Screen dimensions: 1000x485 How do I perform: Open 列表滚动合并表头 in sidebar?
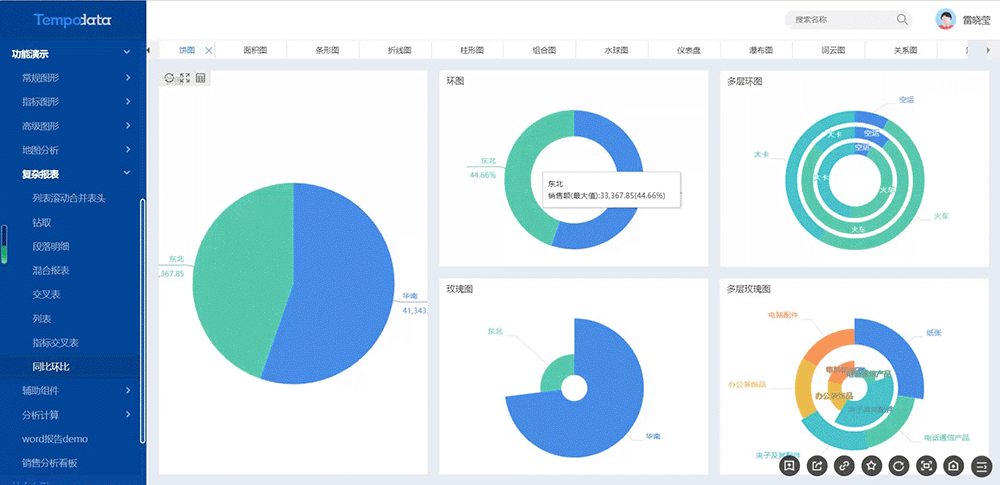tap(69, 198)
